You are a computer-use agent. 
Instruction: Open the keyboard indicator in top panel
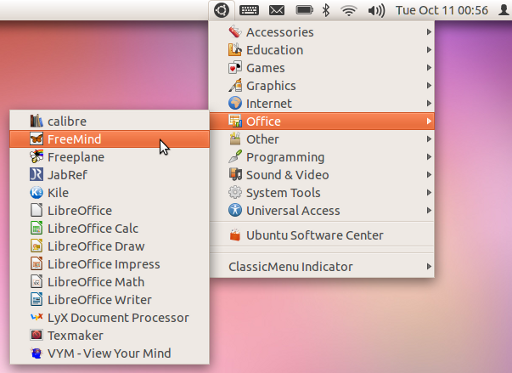(249, 10)
